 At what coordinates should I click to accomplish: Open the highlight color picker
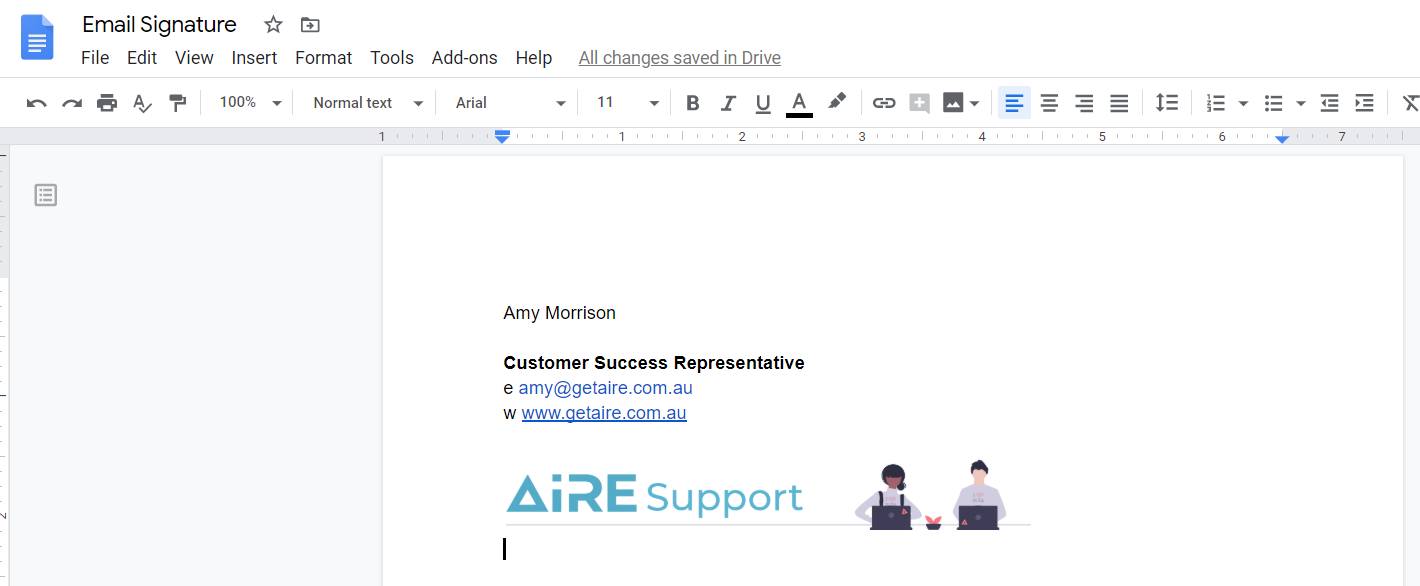(837, 101)
